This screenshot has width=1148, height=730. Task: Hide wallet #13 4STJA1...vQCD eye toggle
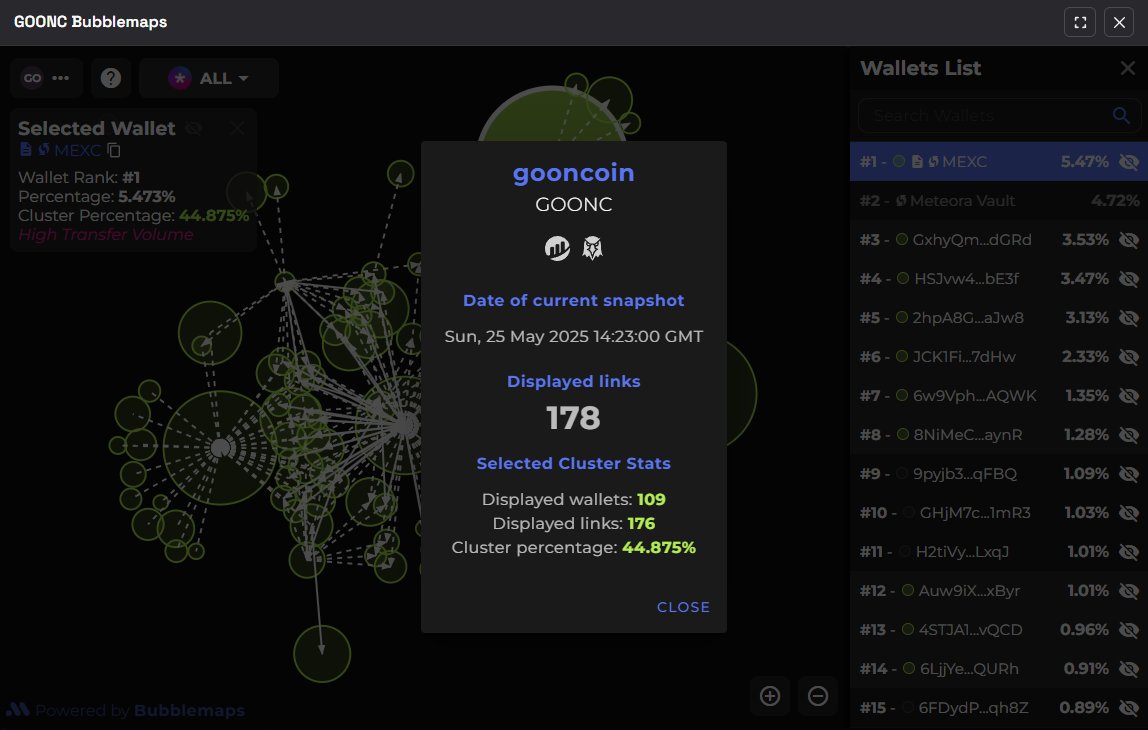[x=1129, y=630]
